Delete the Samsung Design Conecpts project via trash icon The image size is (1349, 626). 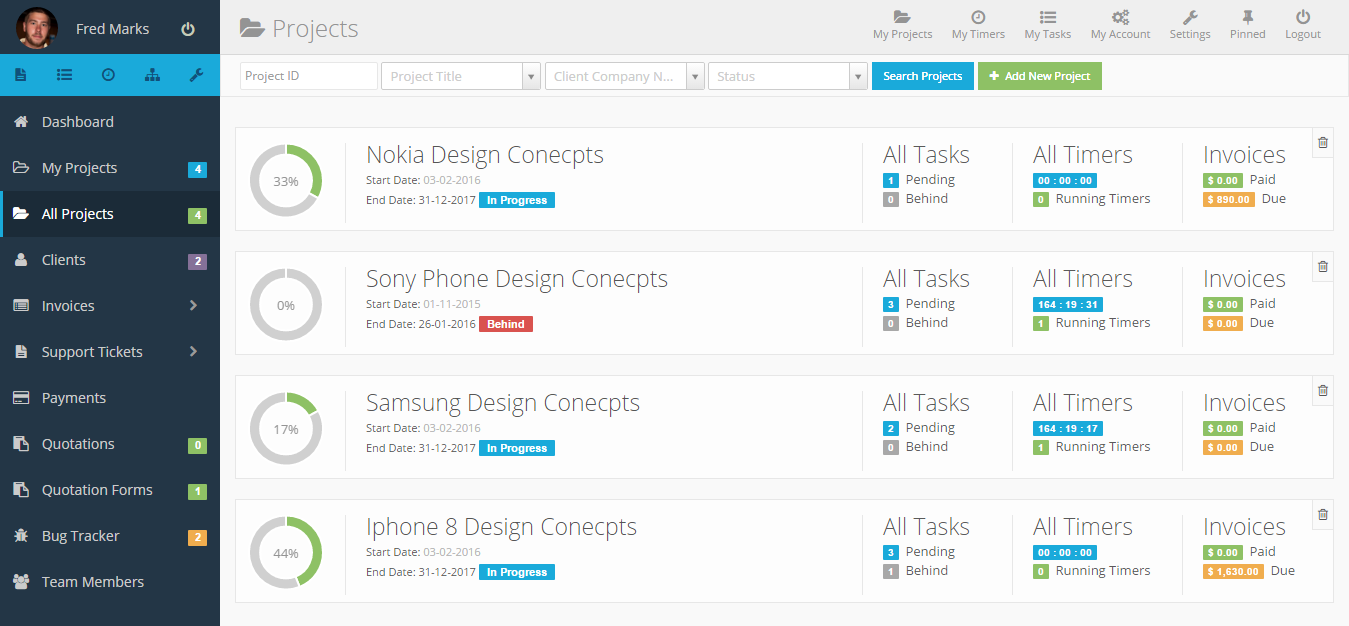click(x=1323, y=391)
